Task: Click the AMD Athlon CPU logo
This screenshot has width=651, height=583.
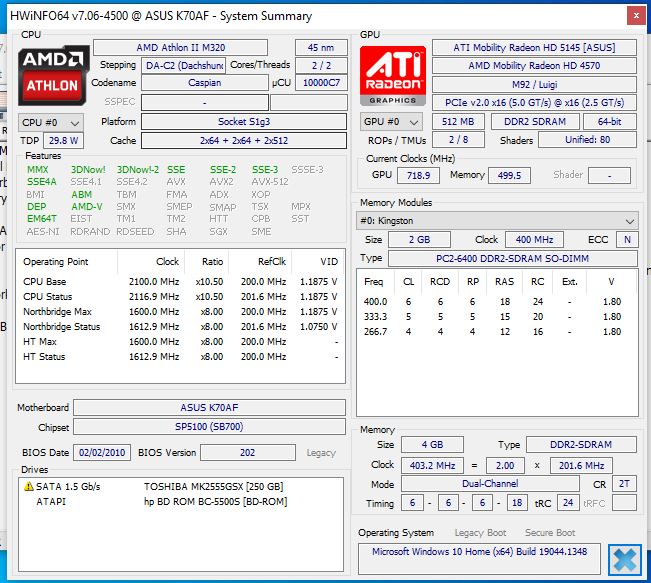Action: point(54,75)
